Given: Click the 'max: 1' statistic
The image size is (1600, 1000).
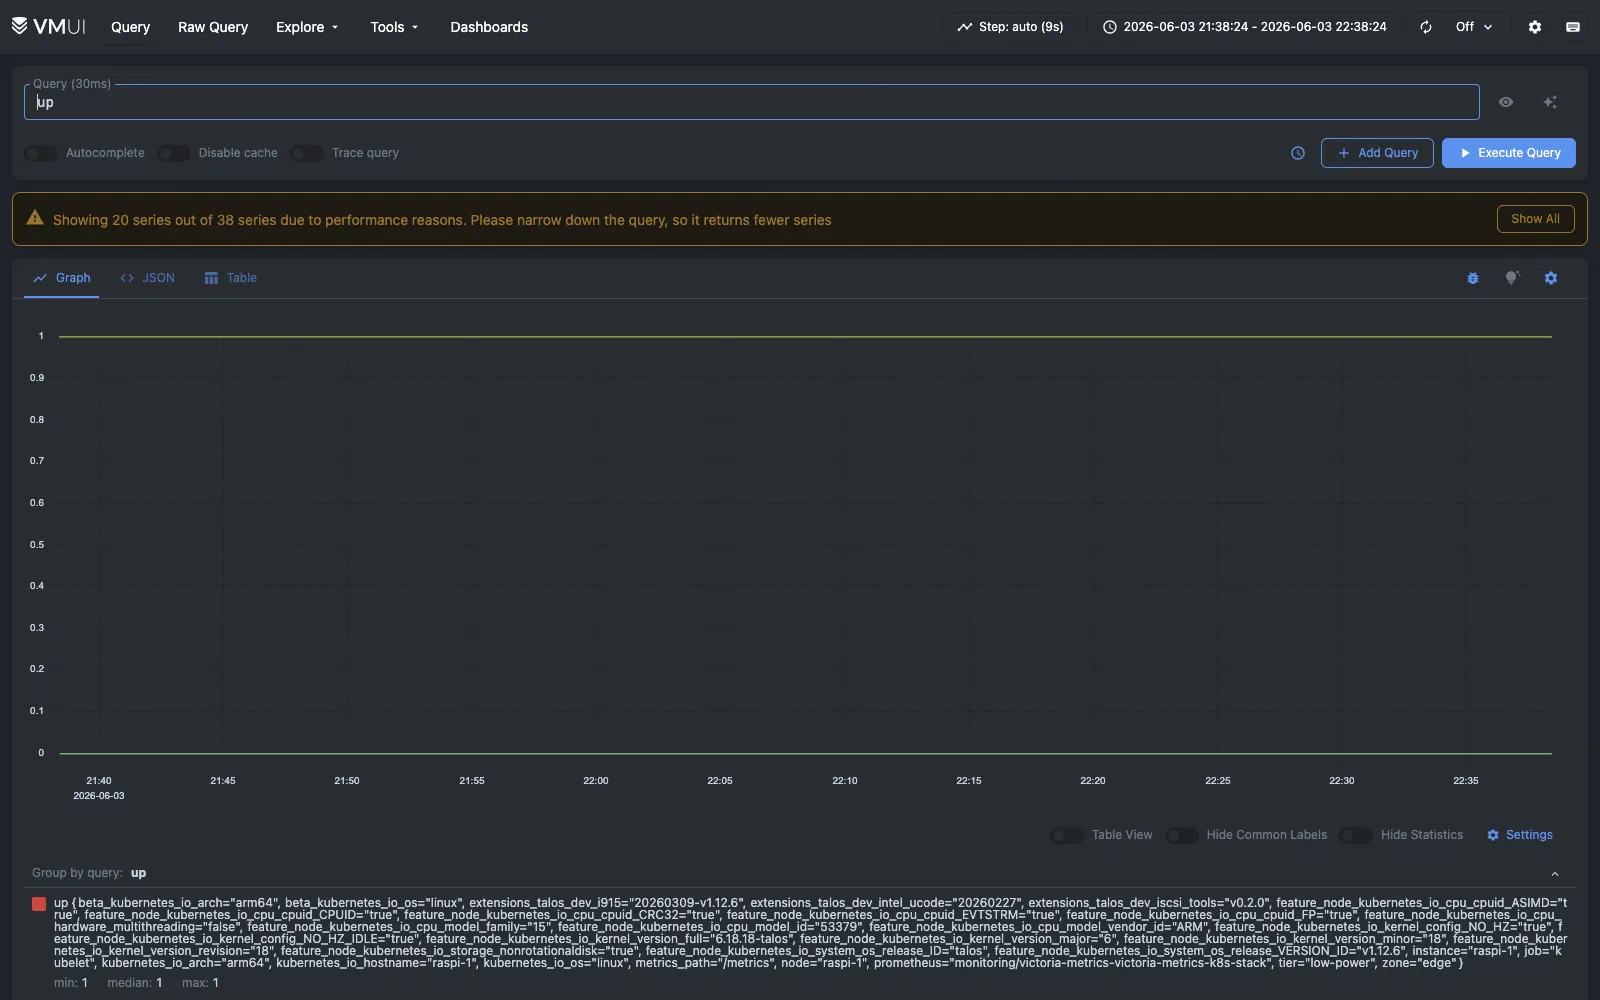Looking at the screenshot, I should [200, 983].
